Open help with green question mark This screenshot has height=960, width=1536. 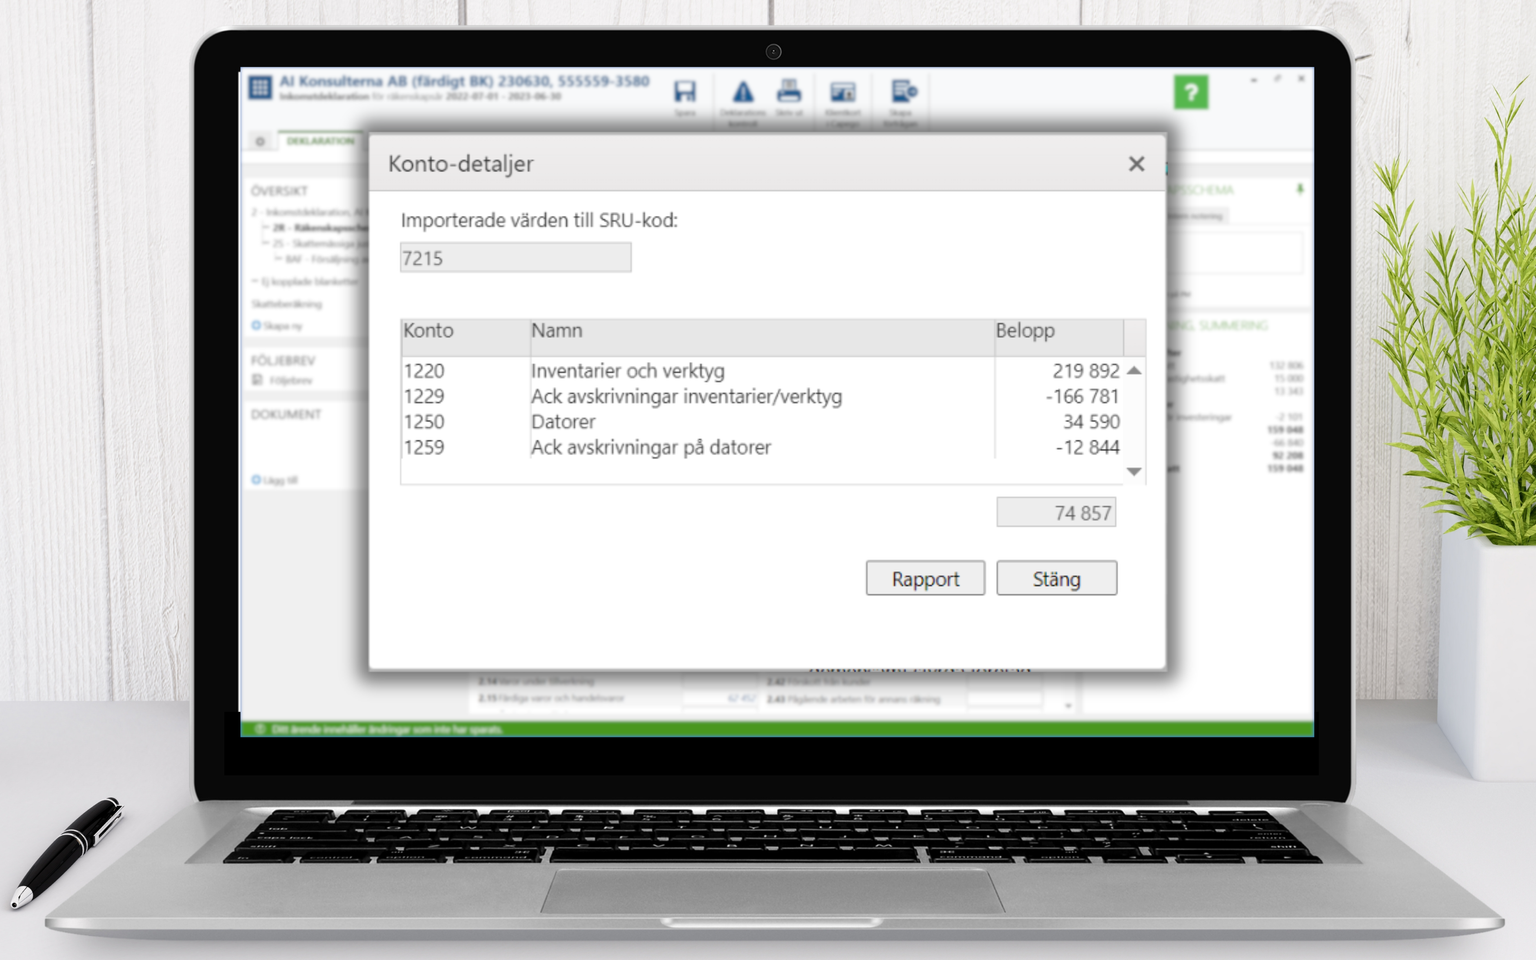point(1190,93)
